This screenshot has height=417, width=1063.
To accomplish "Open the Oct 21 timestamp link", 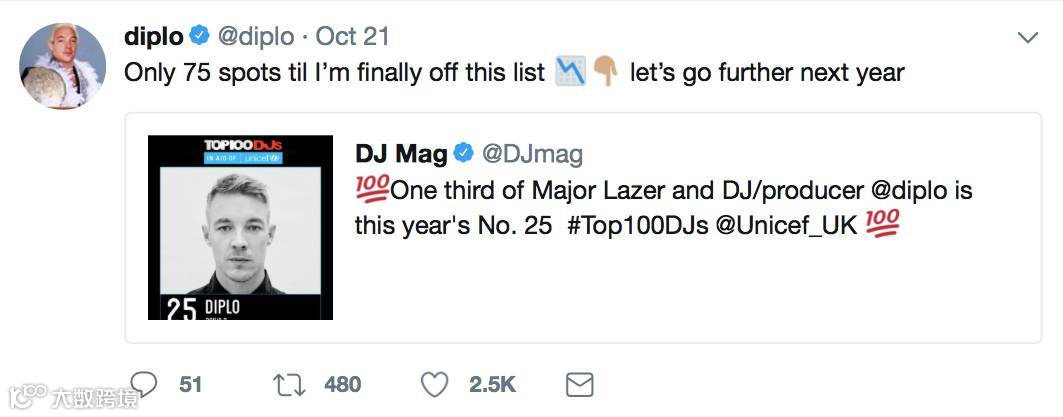I will (352, 37).
